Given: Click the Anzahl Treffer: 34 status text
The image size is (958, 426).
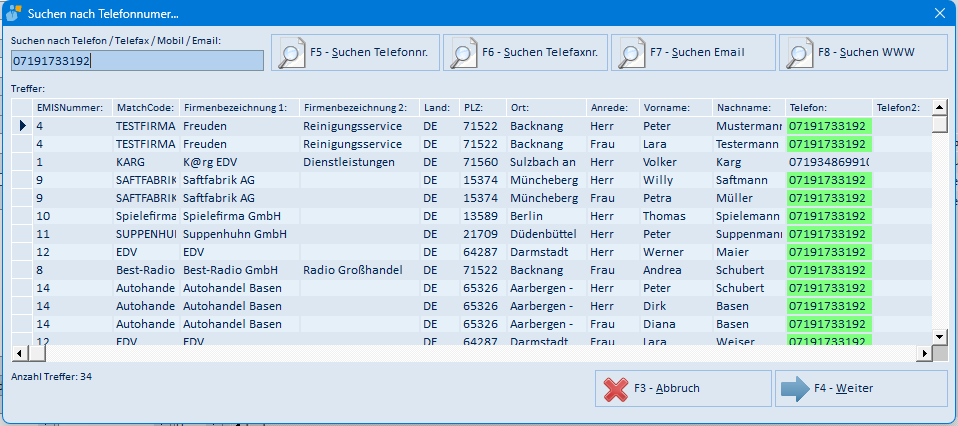Looking at the screenshot, I should pos(51,376).
